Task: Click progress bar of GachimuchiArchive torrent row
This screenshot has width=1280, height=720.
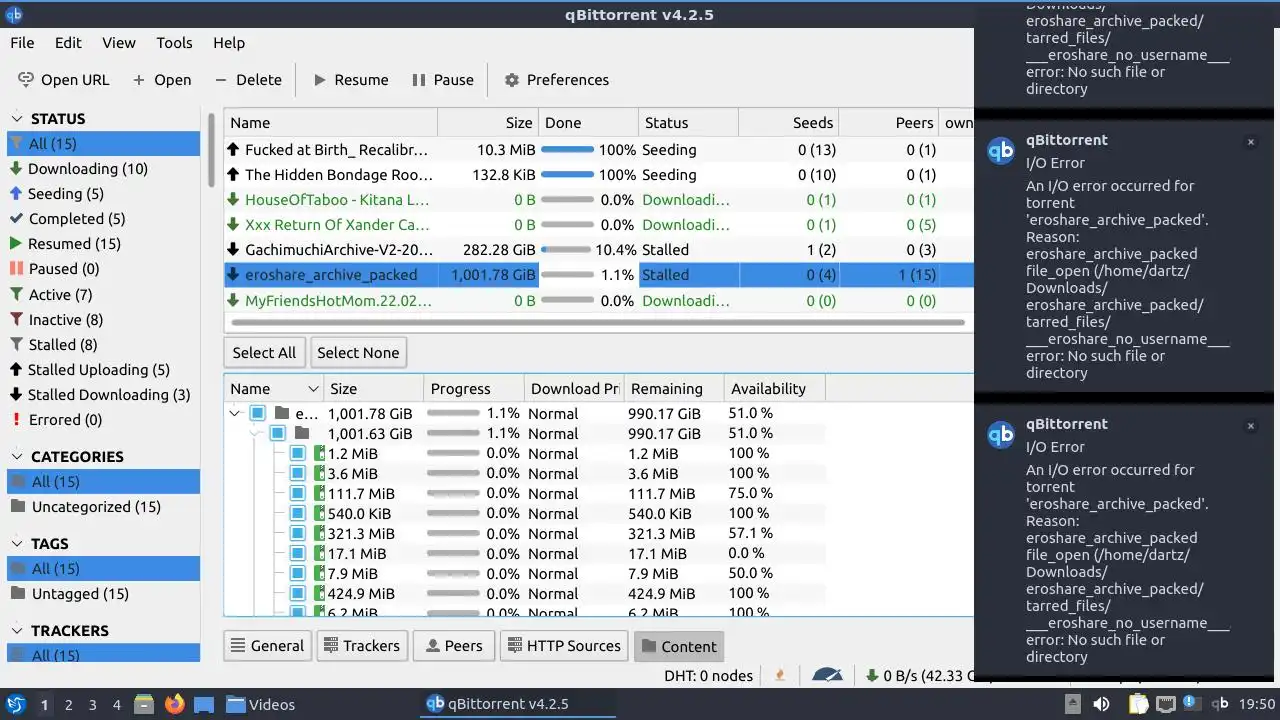Action: 568,250
